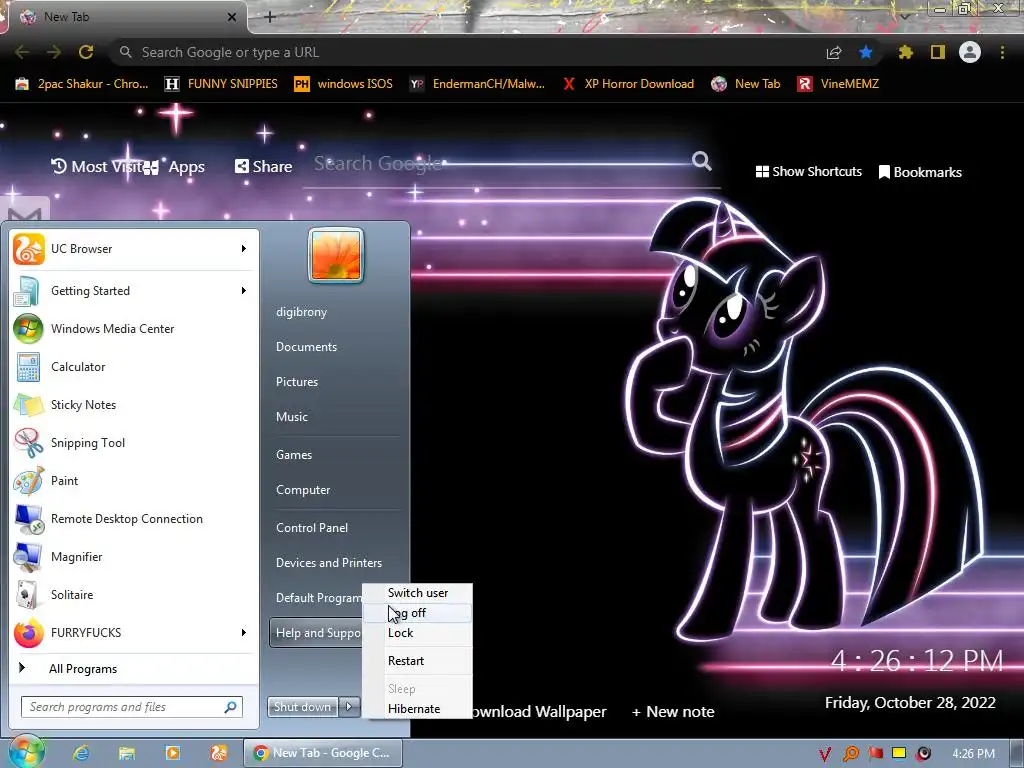
Task: Click the Shut down button
Action: [303, 707]
